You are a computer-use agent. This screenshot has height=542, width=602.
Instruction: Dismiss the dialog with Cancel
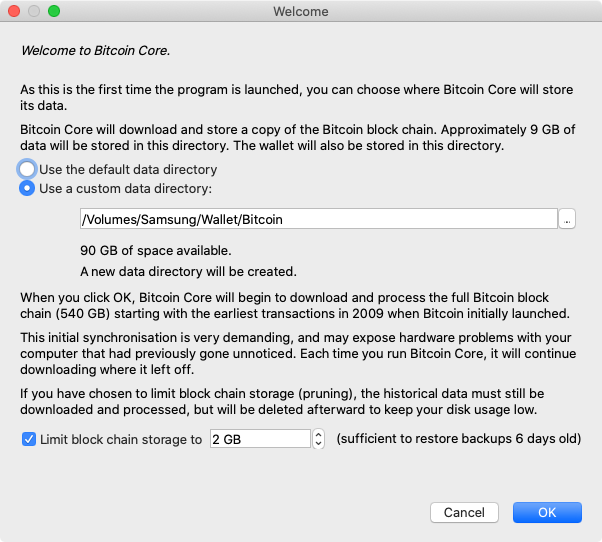pos(464,512)
